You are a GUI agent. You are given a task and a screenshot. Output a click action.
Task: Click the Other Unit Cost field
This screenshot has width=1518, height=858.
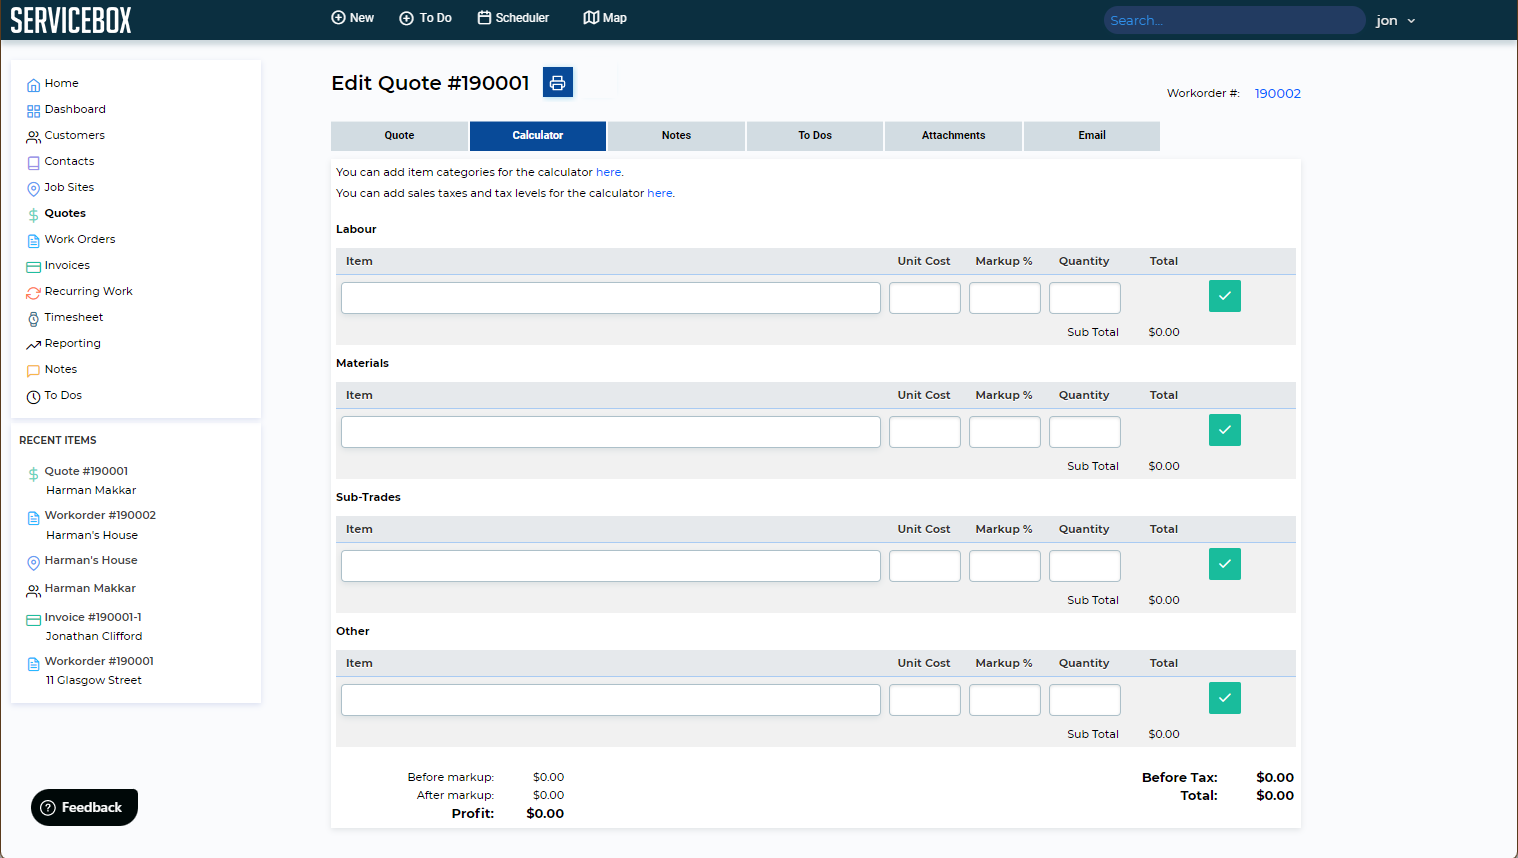[925, 700]
